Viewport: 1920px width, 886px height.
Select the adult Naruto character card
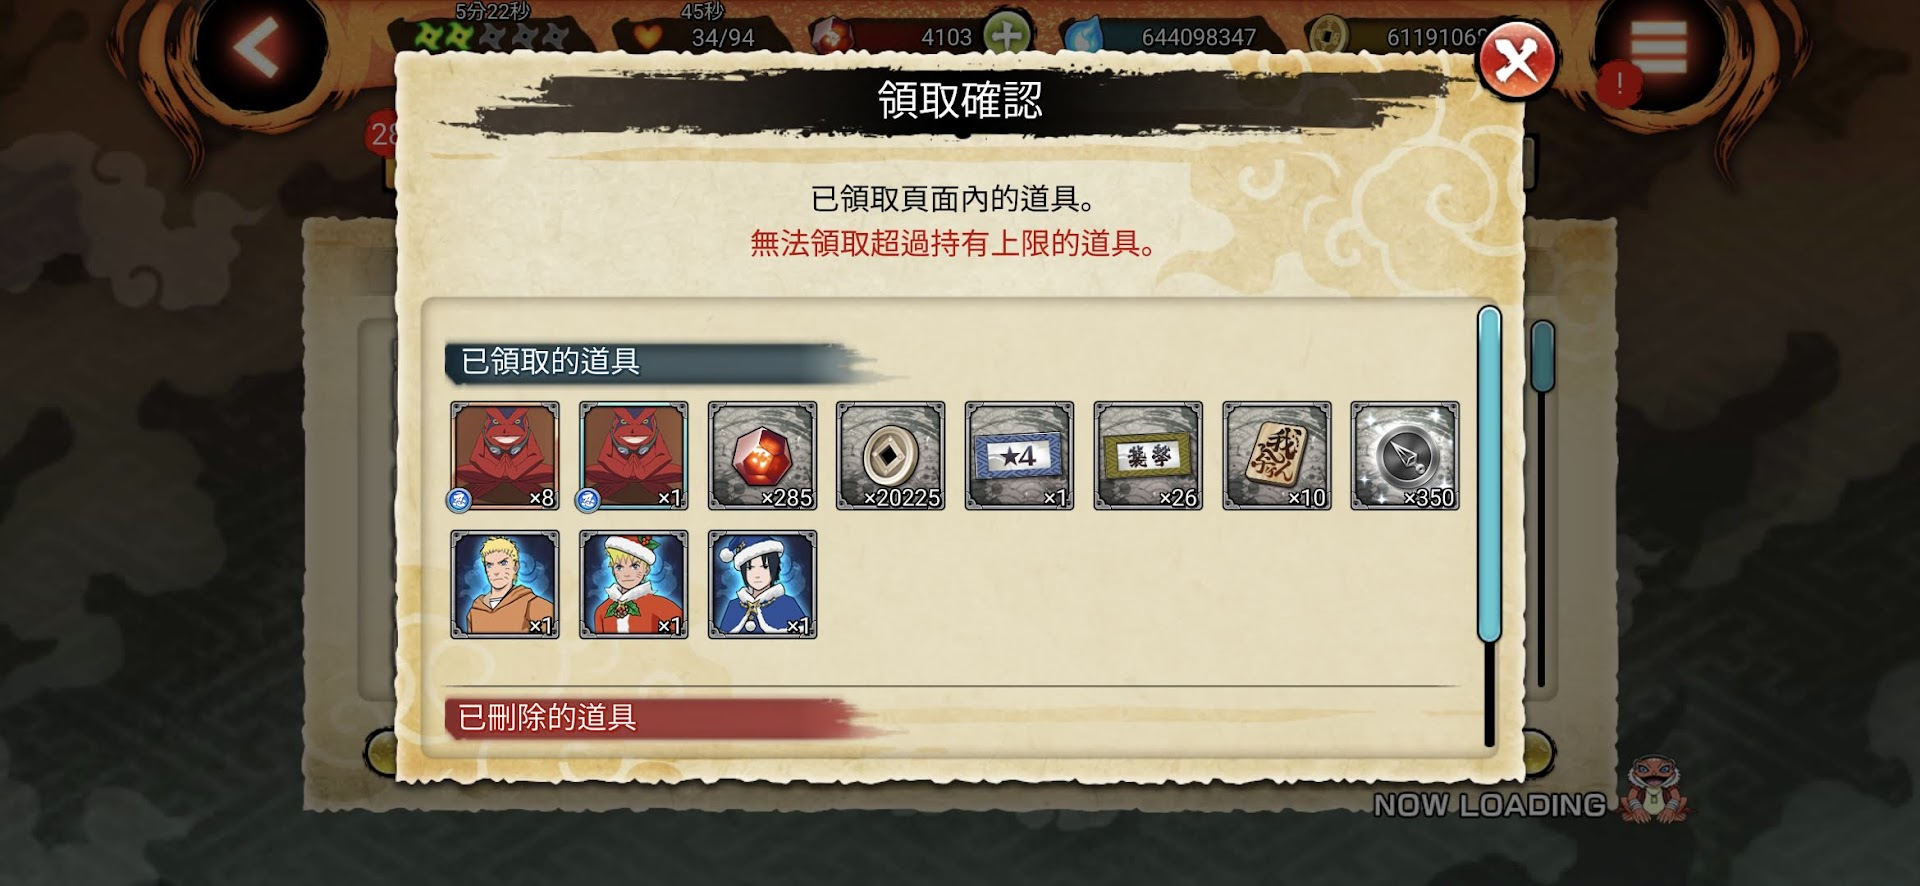505,584
